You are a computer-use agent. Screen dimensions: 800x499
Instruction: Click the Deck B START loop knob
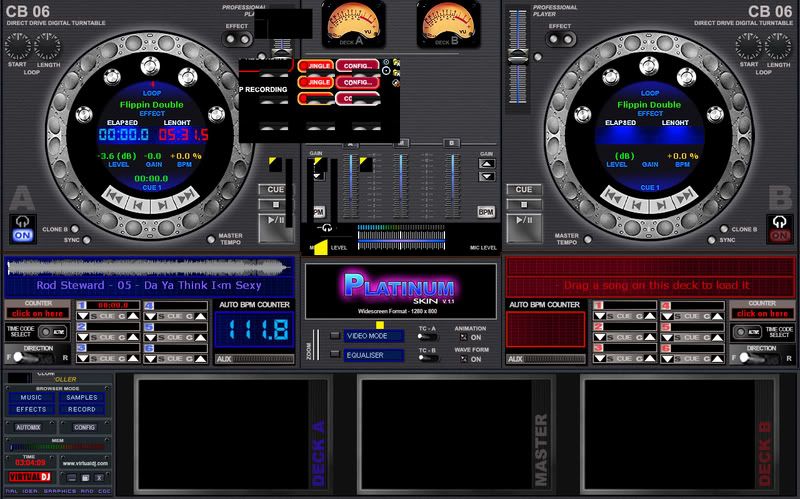coord(748,46)
